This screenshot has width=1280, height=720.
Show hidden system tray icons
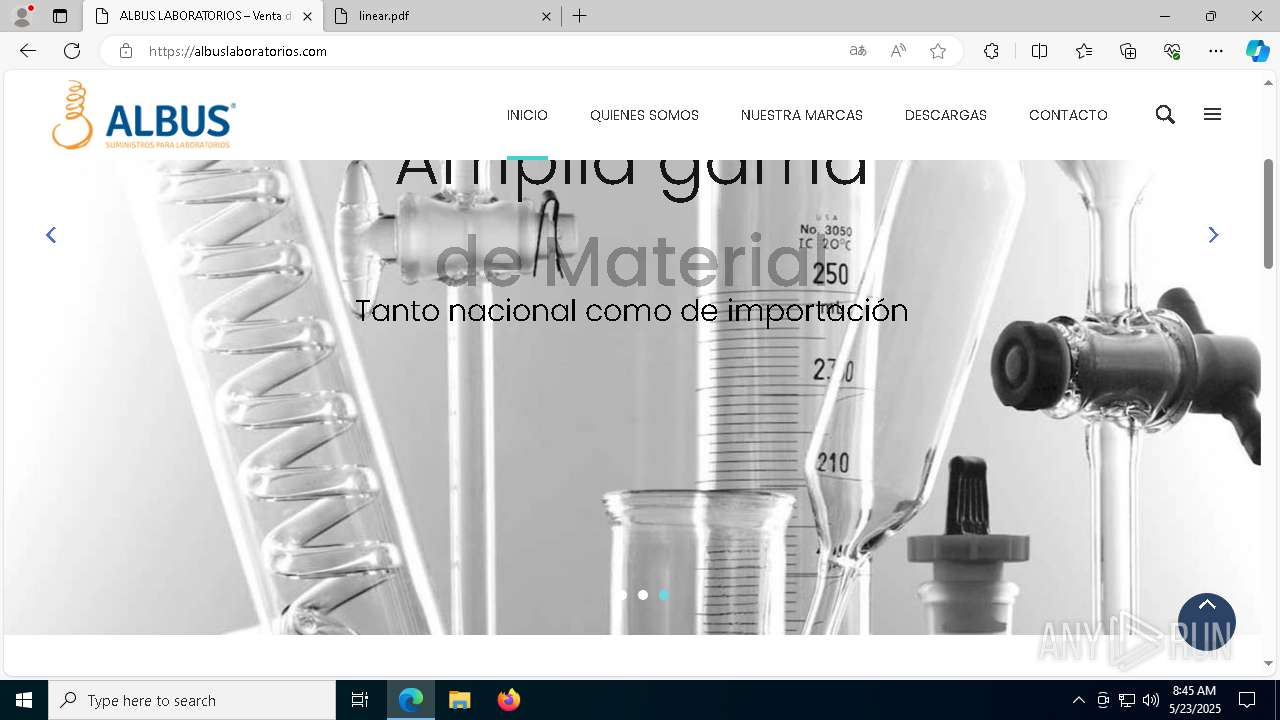(x=1078, y=700)
